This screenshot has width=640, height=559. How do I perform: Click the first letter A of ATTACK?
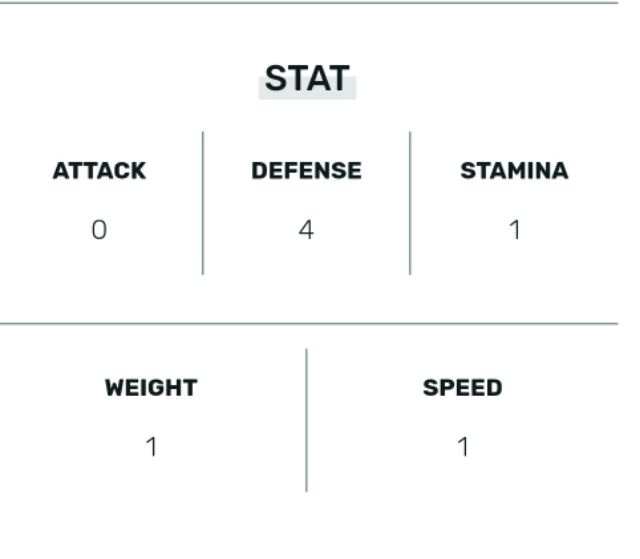coord(60,171)
